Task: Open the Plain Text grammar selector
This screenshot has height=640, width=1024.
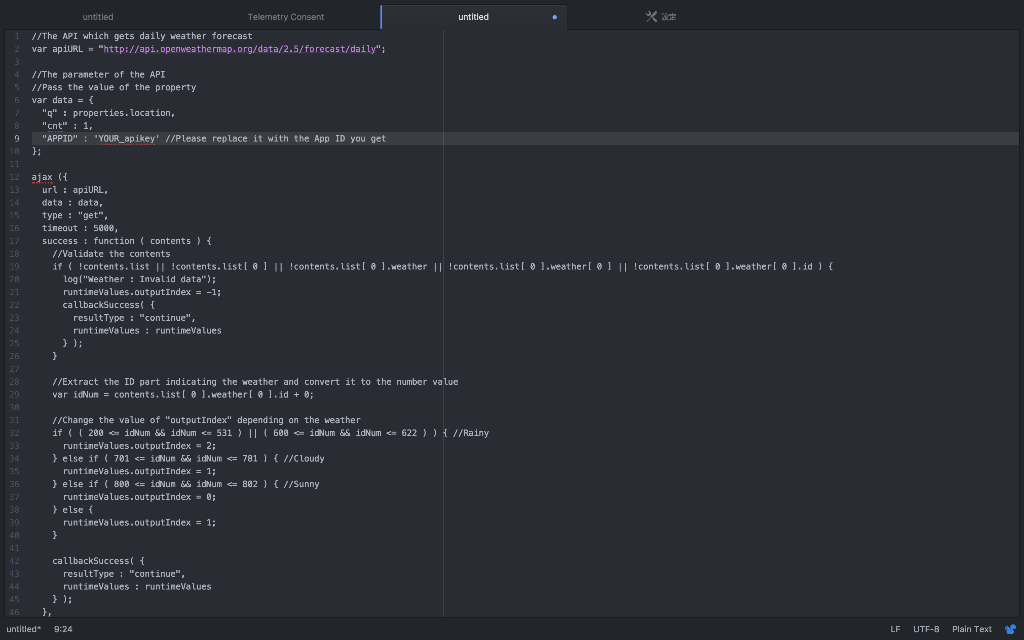Action: click(x=972, y=629)
